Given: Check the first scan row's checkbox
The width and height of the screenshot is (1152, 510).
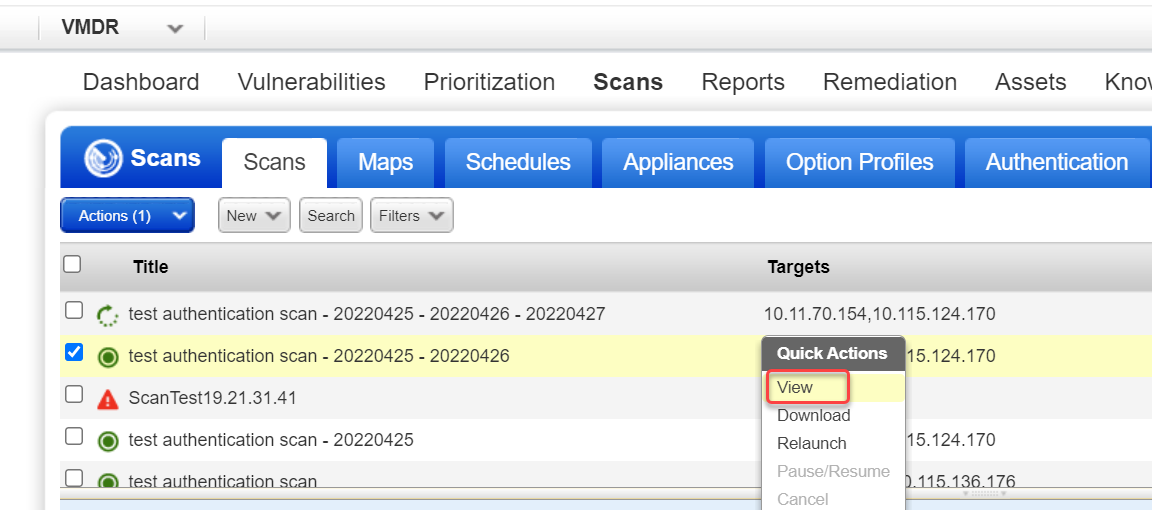Looking at the screenshot, I should (x=74, y=311).
